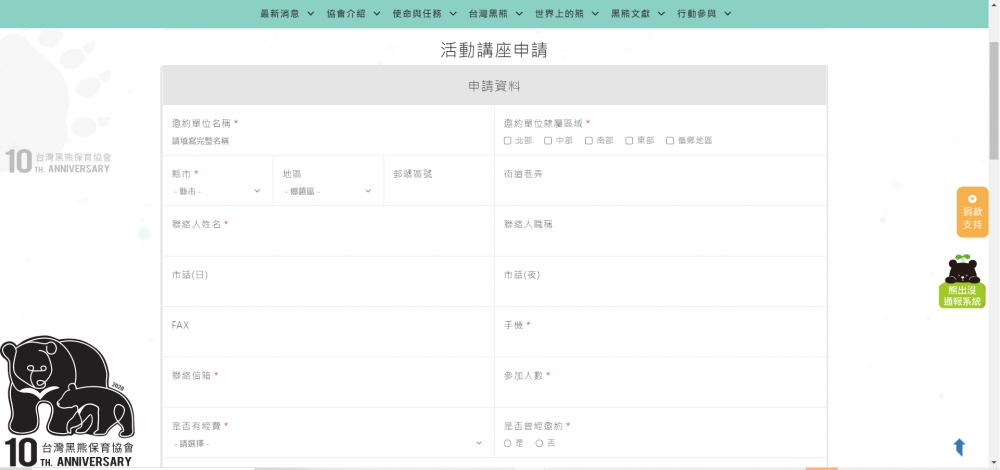
Task: Open the 是否有經費 dropdown
Action: click(x=328, y=443)
